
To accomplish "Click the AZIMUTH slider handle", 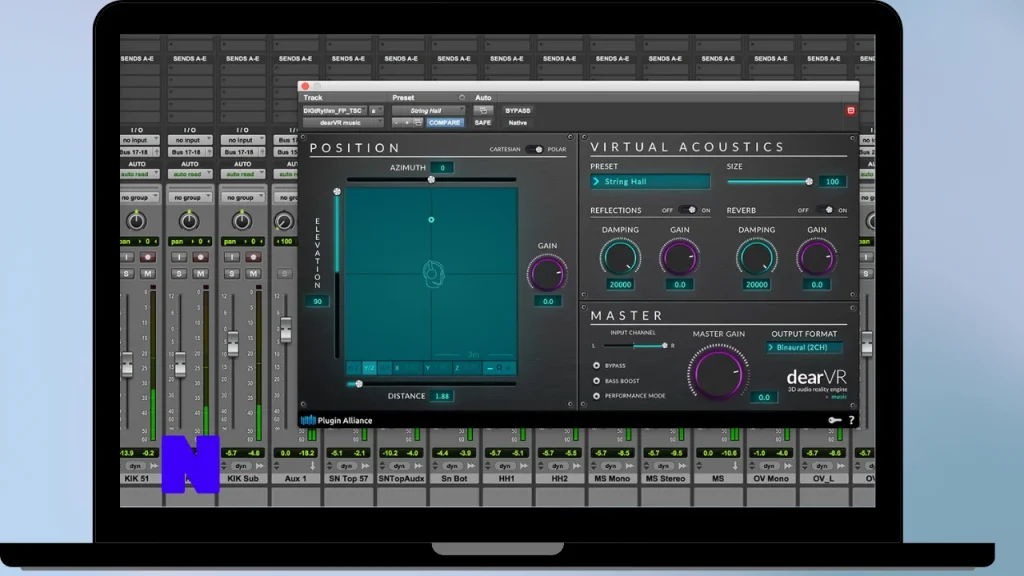I will coord(431,180).
